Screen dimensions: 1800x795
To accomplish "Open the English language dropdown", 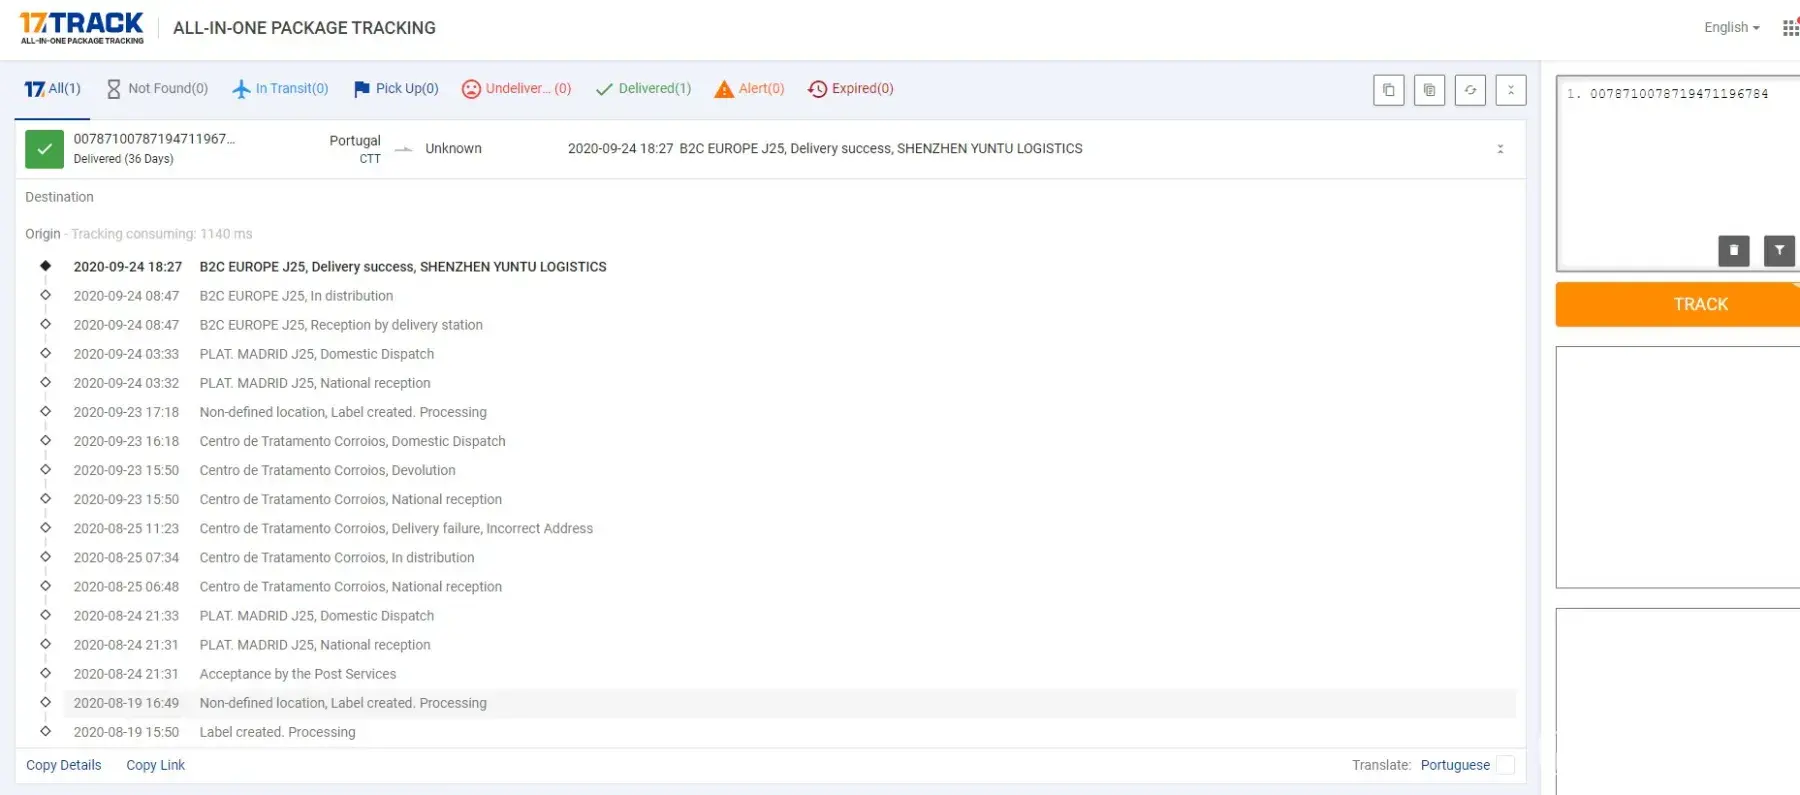I will tap(1731, 28).
